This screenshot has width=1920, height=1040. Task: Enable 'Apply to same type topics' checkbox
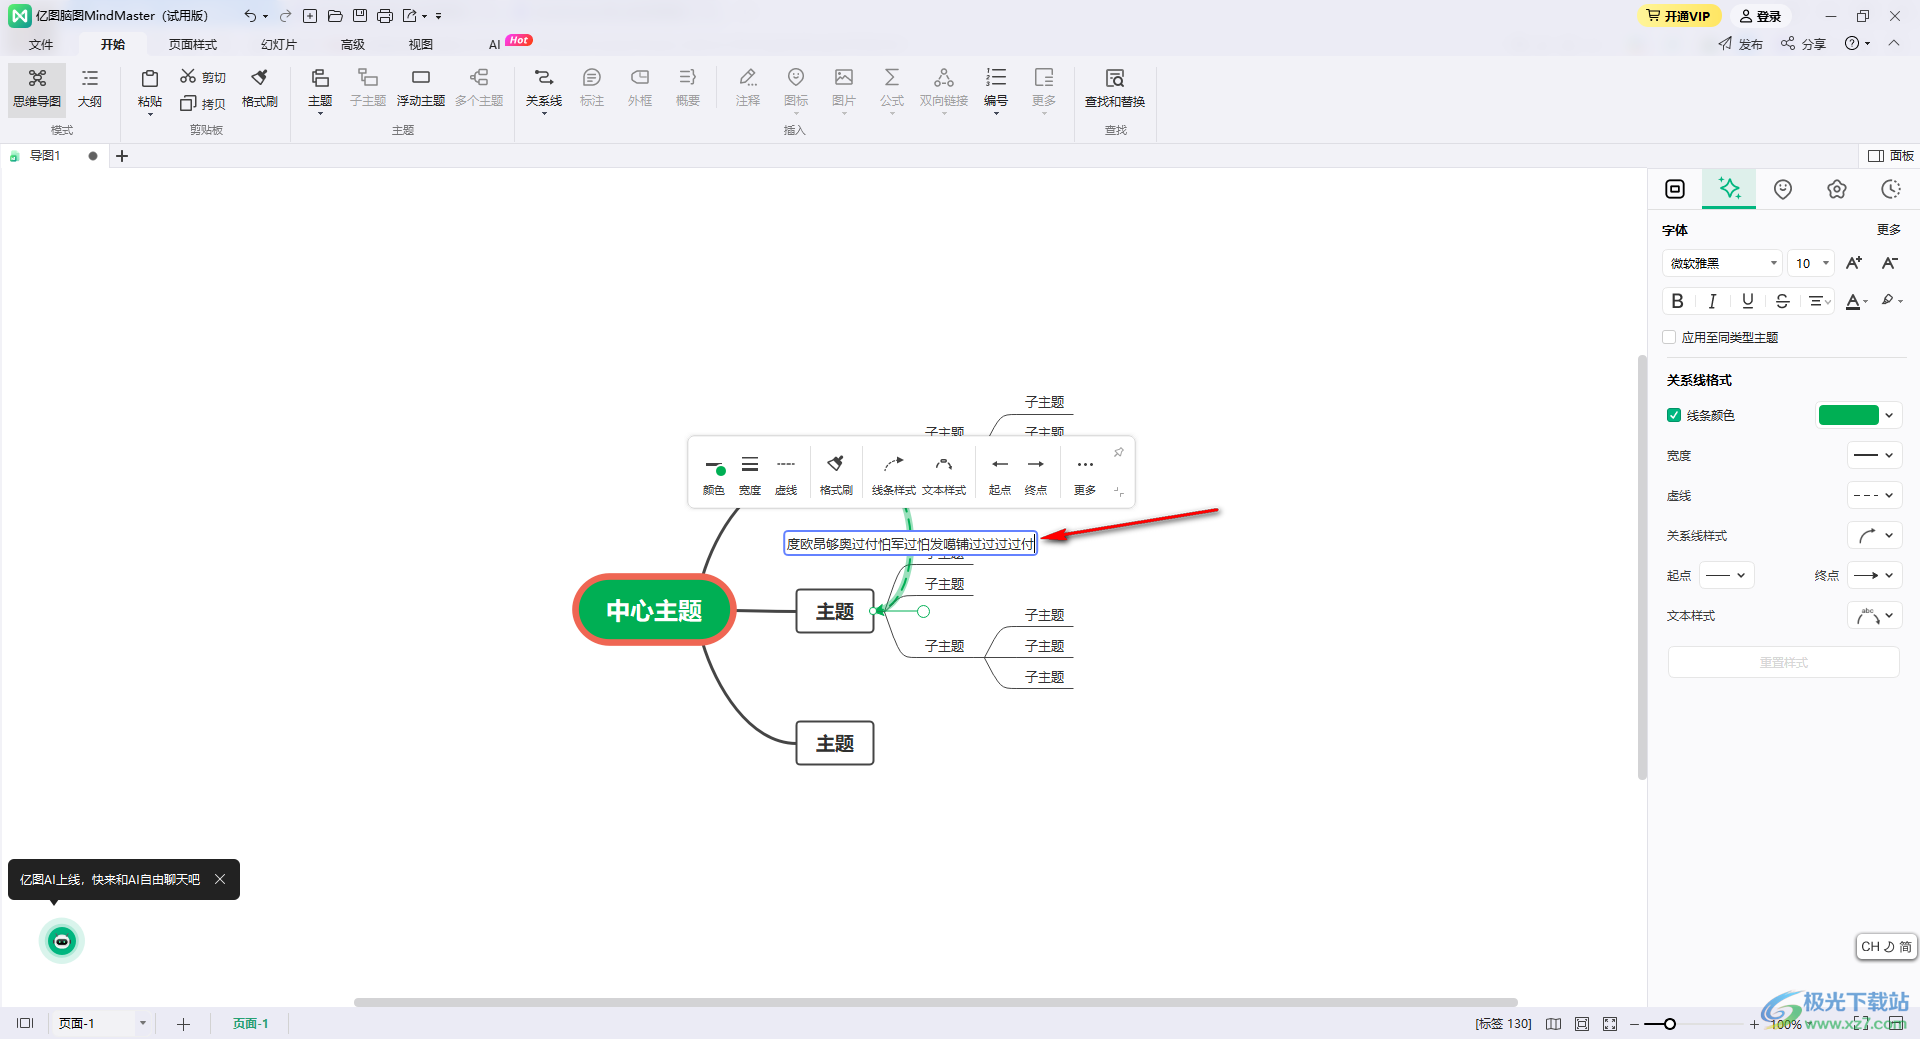tap(1669, 337)
